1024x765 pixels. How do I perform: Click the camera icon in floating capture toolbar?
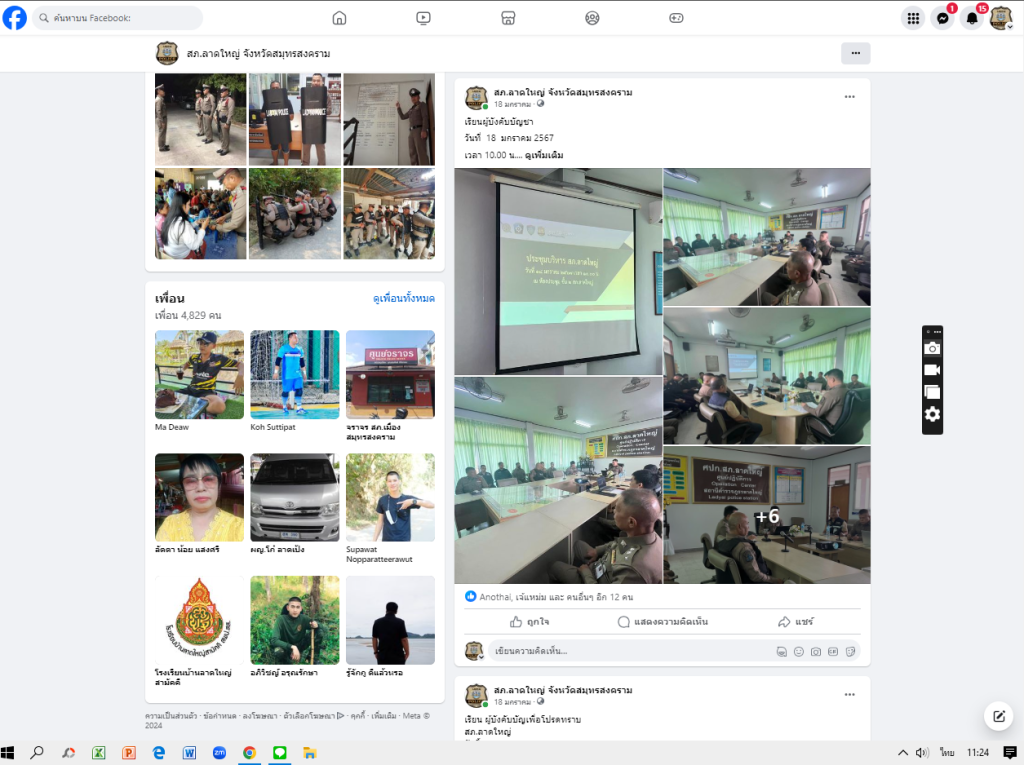tap(932, 348)
